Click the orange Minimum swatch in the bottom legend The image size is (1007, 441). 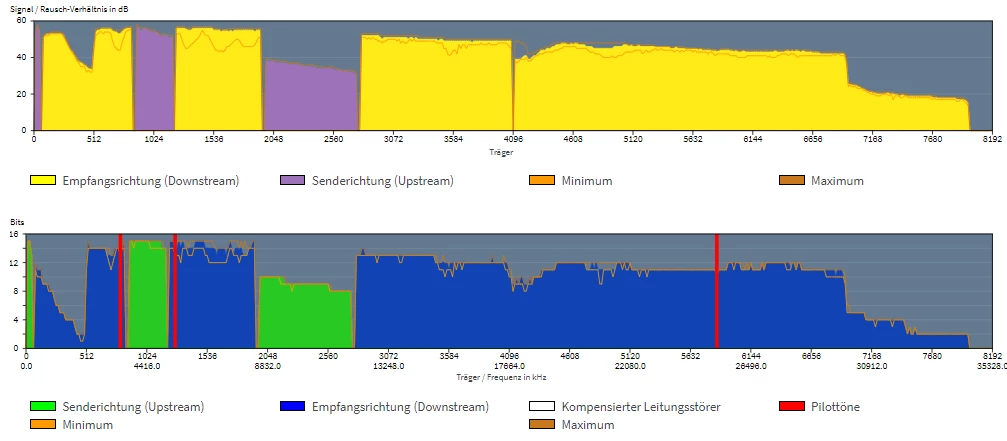[43, 425]
